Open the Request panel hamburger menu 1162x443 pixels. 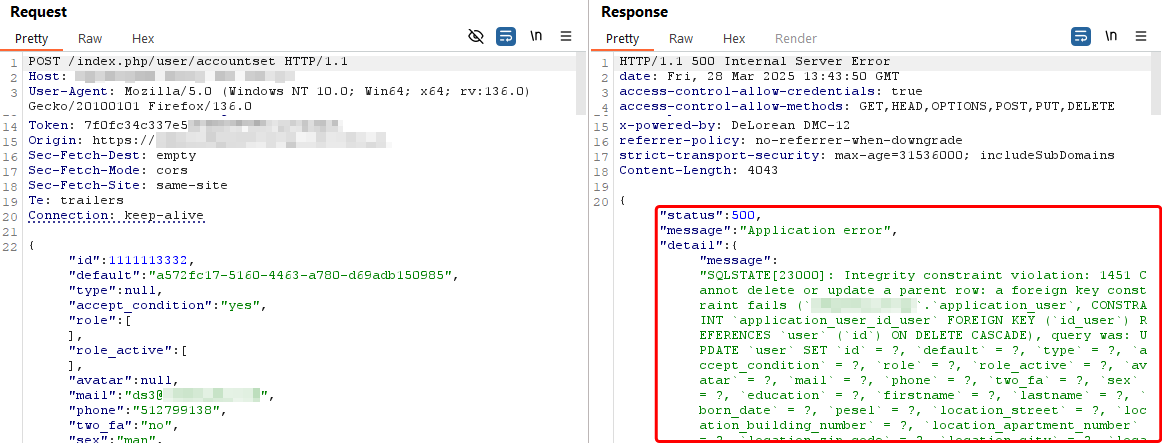pos(566,36)
